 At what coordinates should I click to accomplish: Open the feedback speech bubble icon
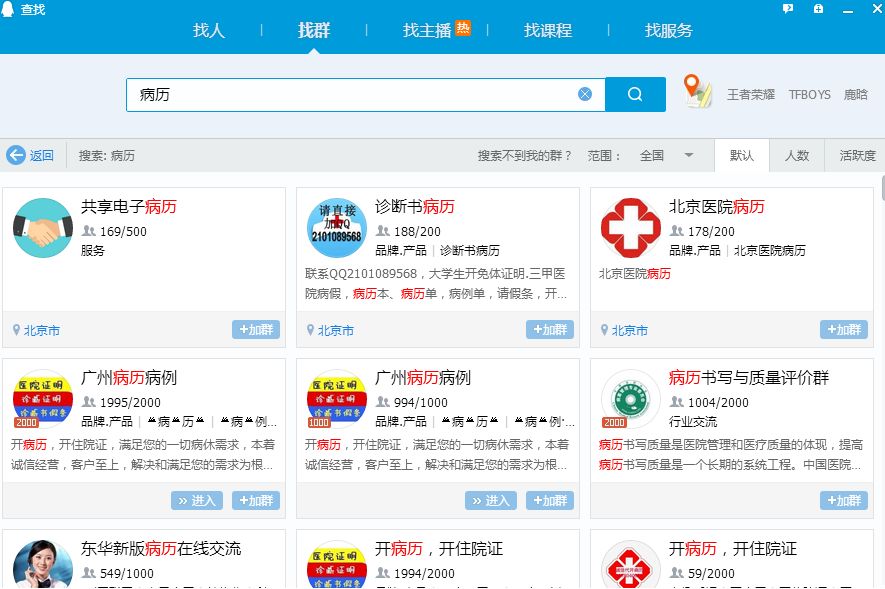[788, 8]
